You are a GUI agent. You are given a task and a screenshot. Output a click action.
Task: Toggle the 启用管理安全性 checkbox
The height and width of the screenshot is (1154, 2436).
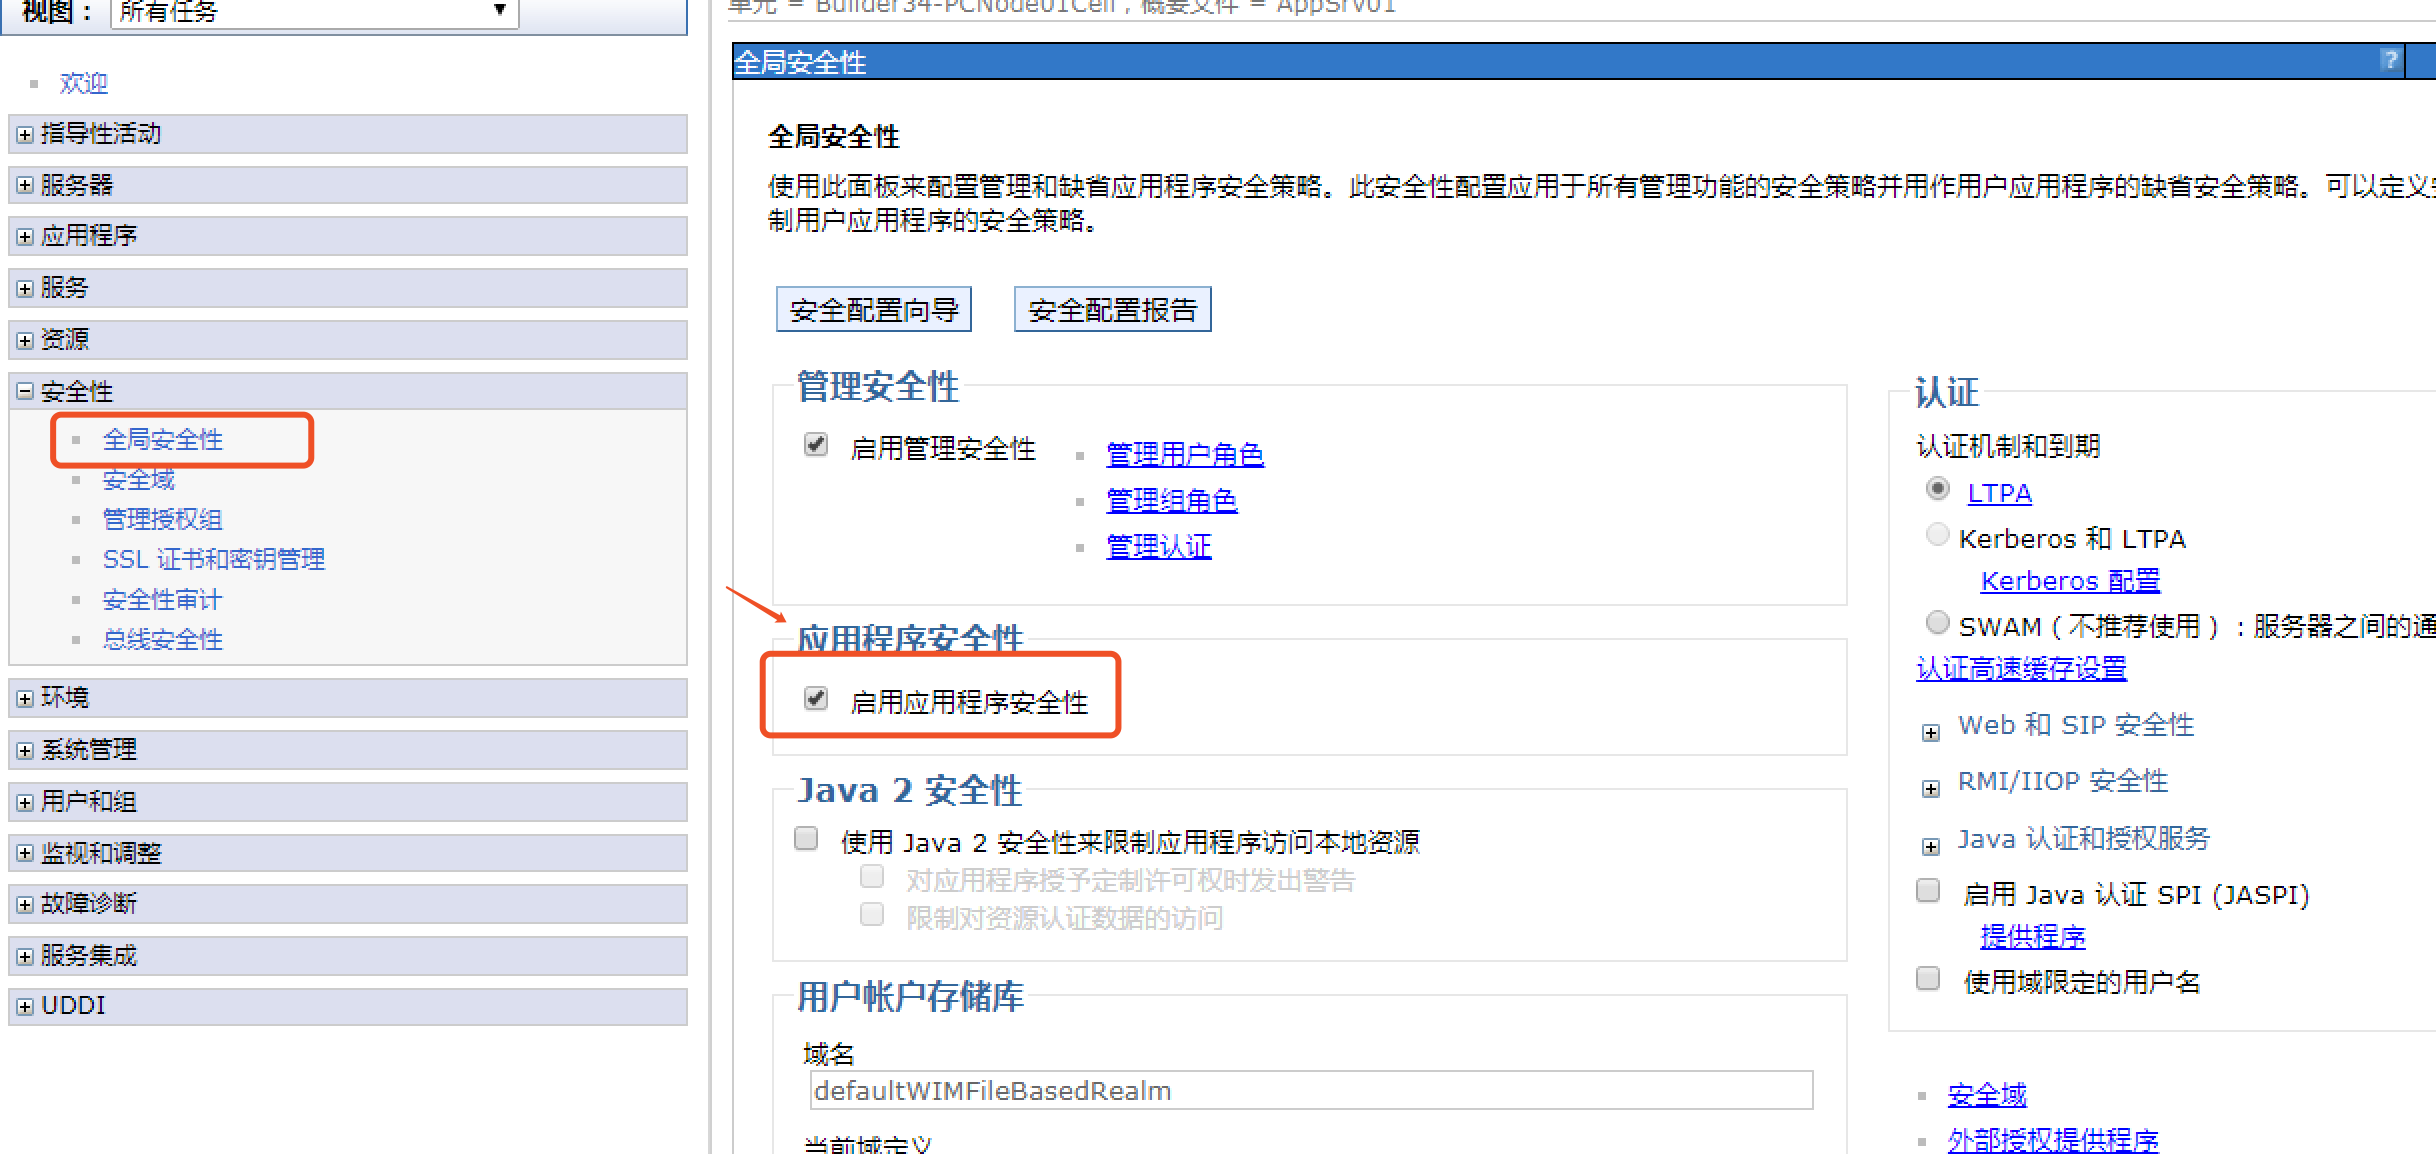816,444
